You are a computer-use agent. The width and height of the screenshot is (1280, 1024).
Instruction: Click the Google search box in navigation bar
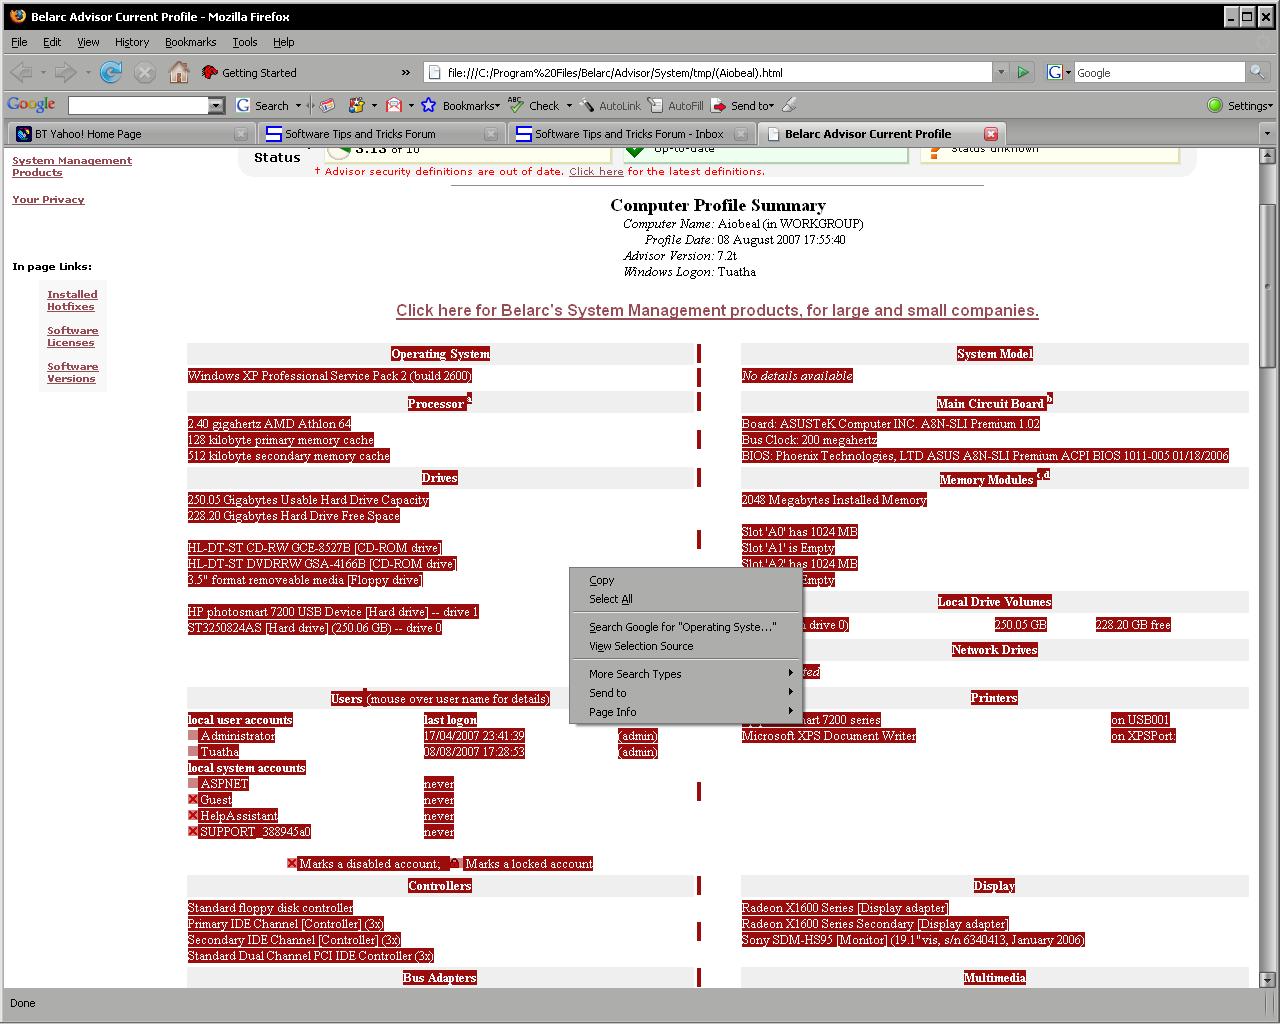click(x=1160, y=72)
